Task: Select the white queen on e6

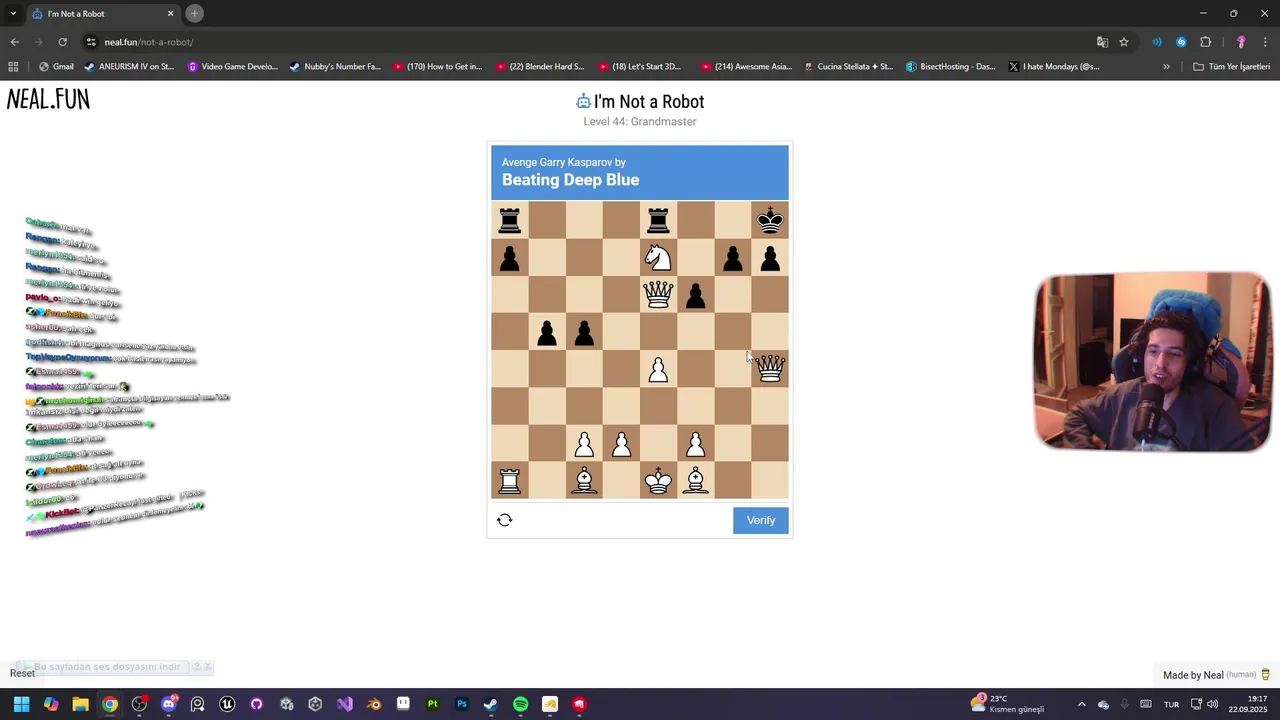Action: pos(658,294)
